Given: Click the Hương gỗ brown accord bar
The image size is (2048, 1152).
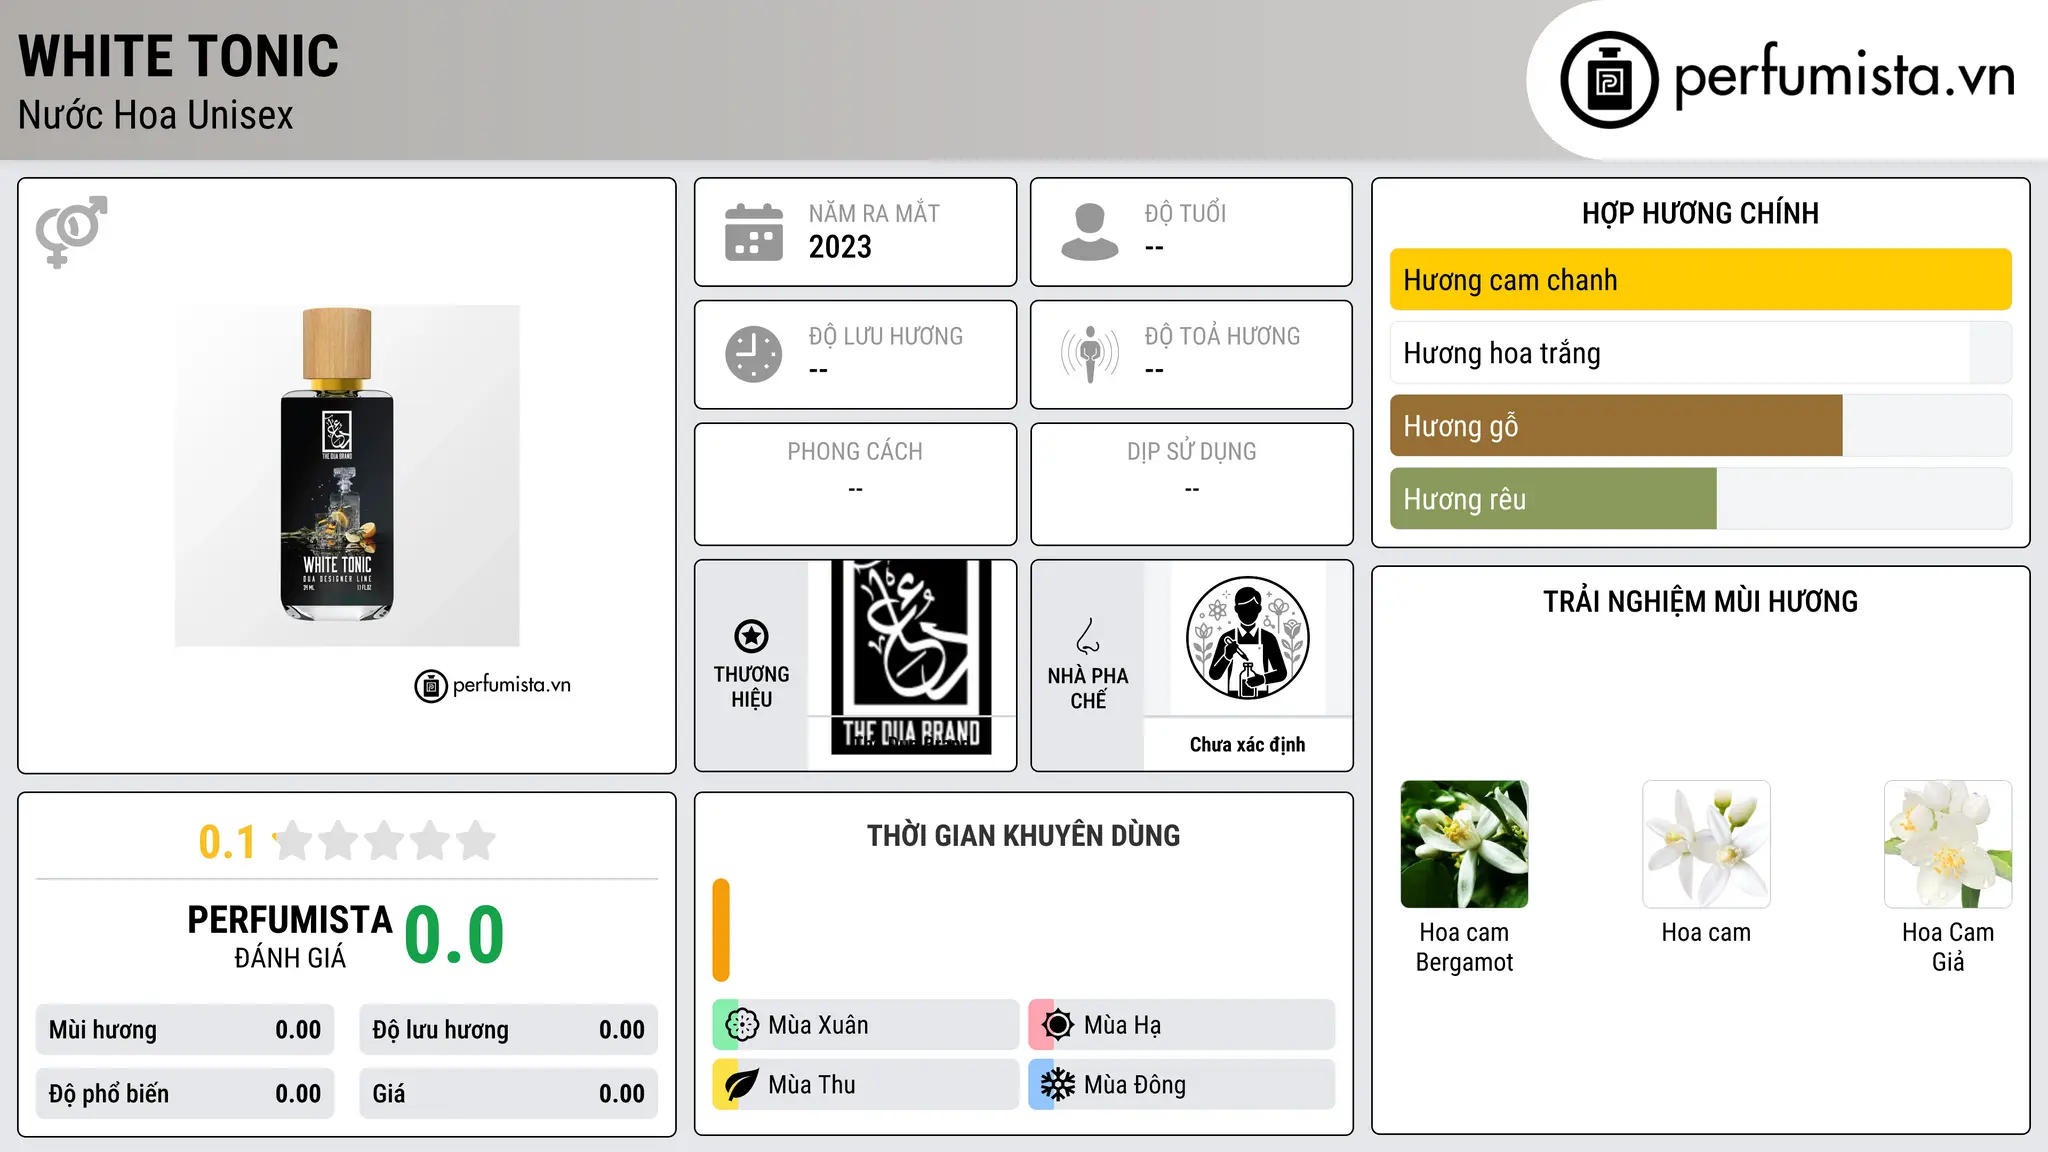Looking at the screenshot, I should tap(1616, 426).
